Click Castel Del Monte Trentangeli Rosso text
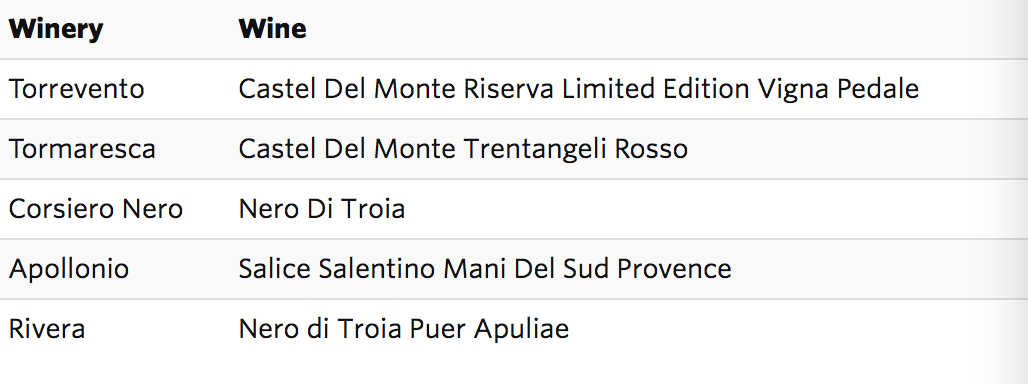The image size is (1028, 384). click(463, 149)
